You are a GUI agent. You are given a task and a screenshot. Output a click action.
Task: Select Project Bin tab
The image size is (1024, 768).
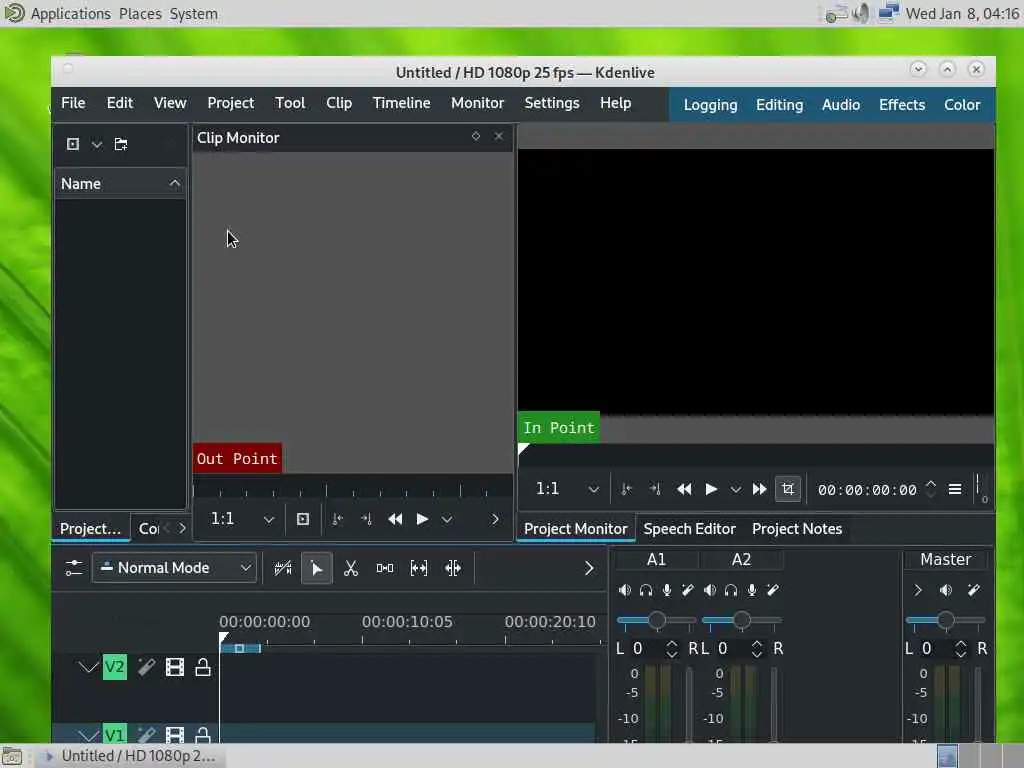[x=91, y=529]
